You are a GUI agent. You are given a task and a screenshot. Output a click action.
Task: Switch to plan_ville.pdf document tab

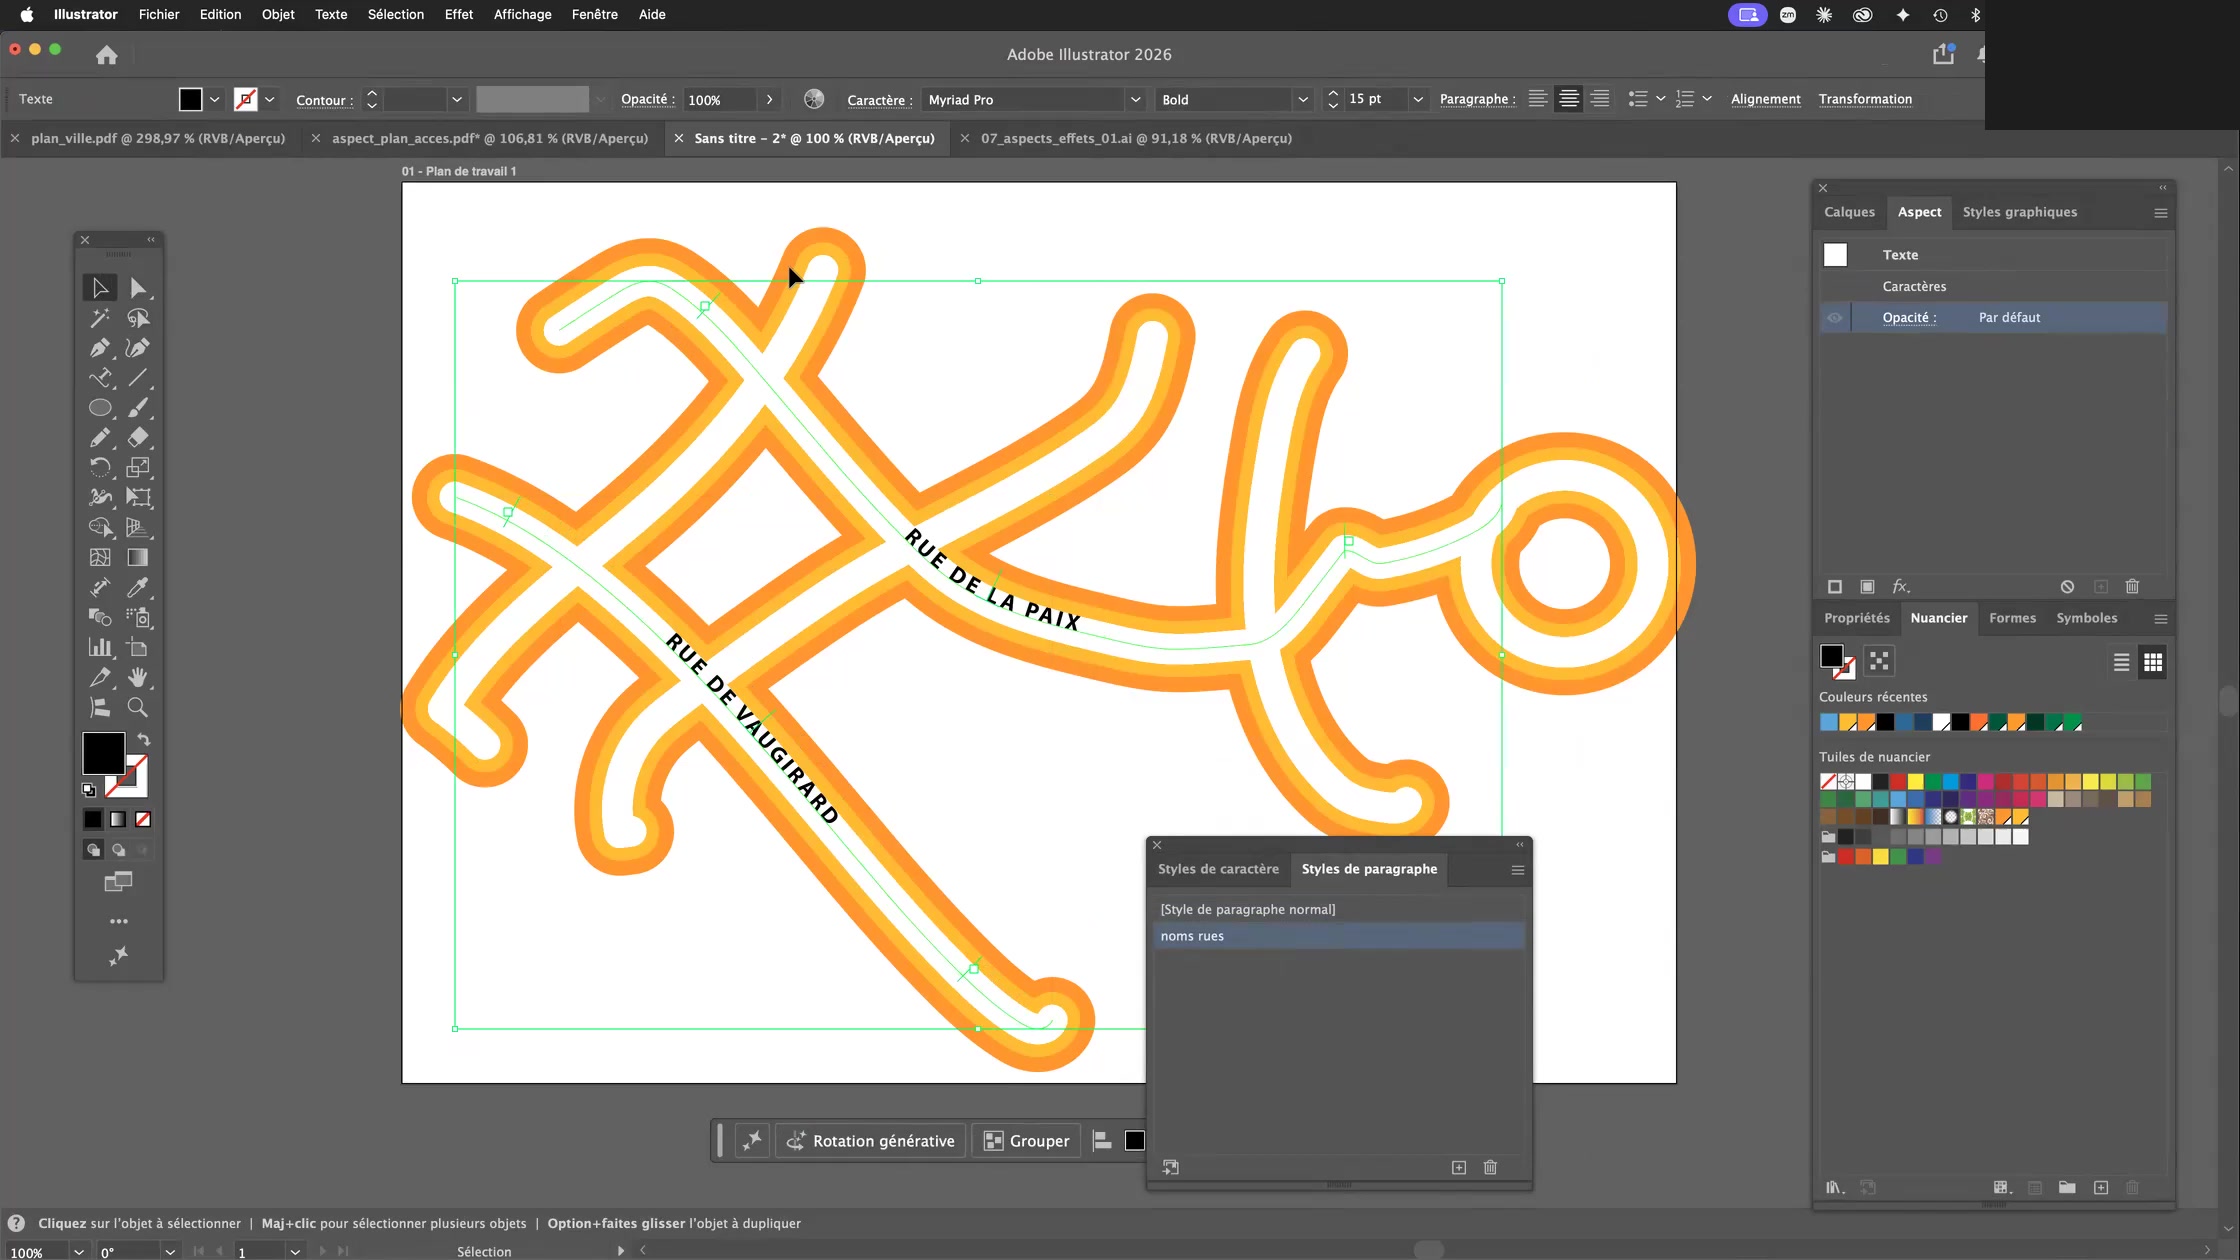coord(157,139)
